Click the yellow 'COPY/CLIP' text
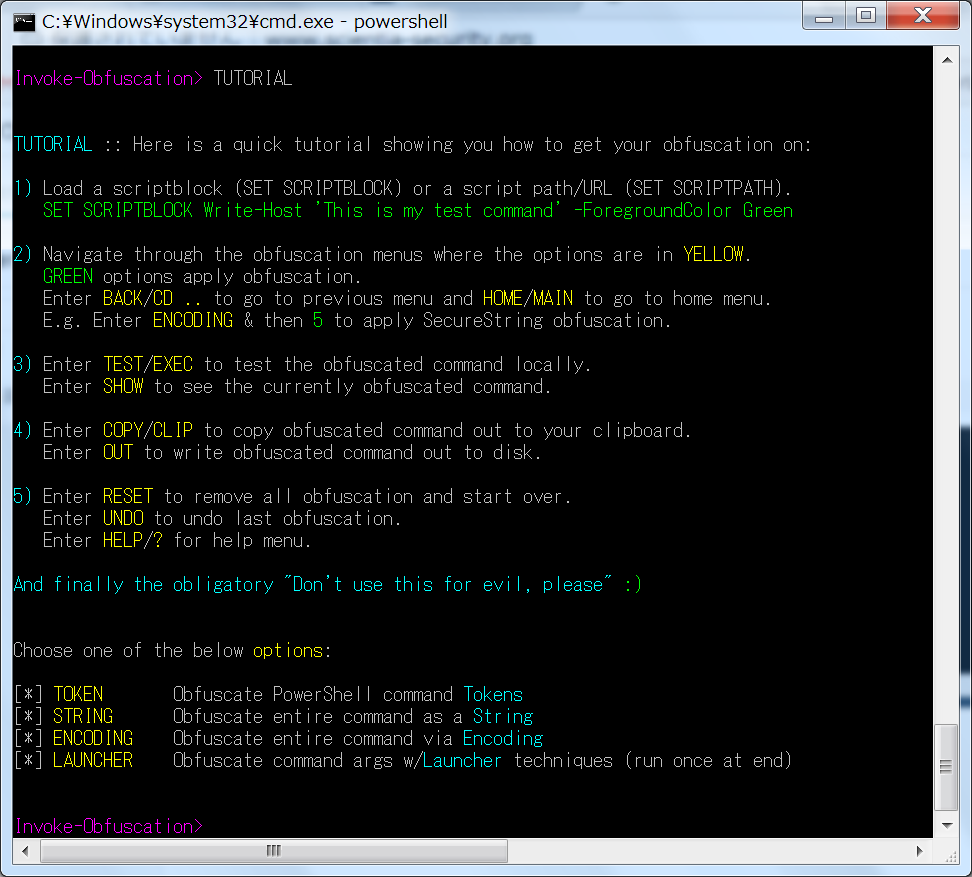Viewport: 972px width, 877px height. click(148, 430)
